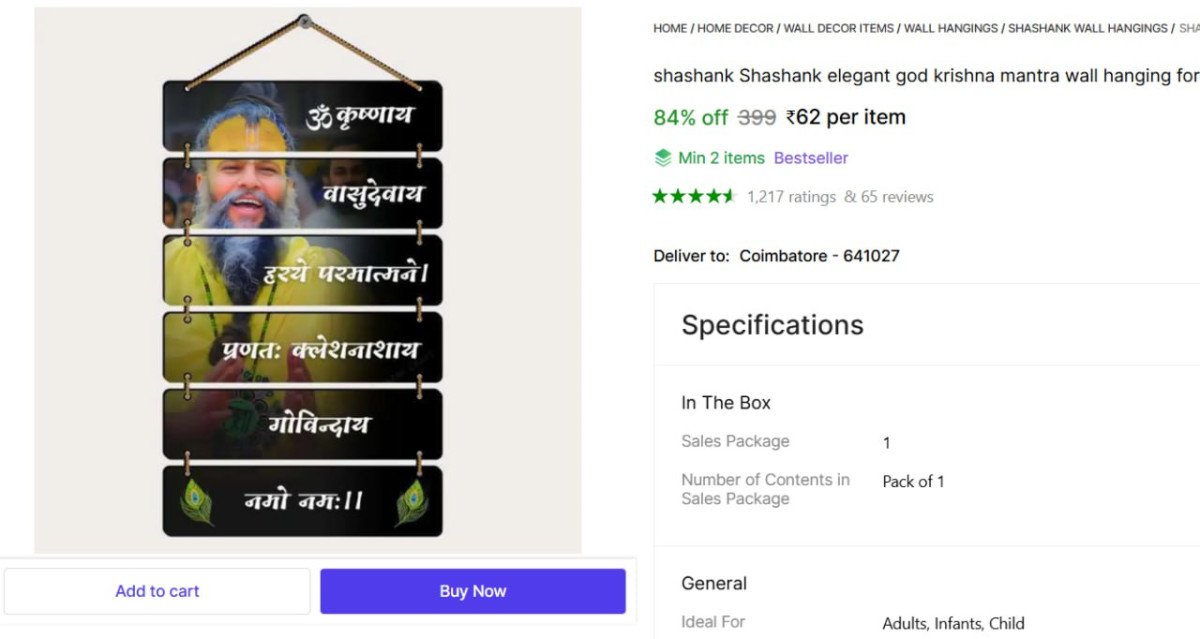The height and width of the screenshot is (639, 1200).
Task: Open the 65 reviews link
Action: [898, 196]
